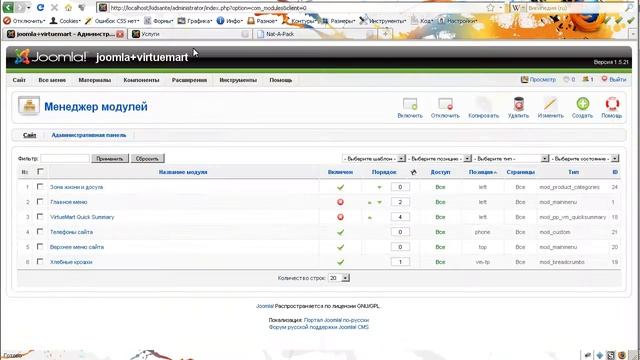Move Главное меню module up
This screenshot has width=640, height=360.
[x=370, y=202]
